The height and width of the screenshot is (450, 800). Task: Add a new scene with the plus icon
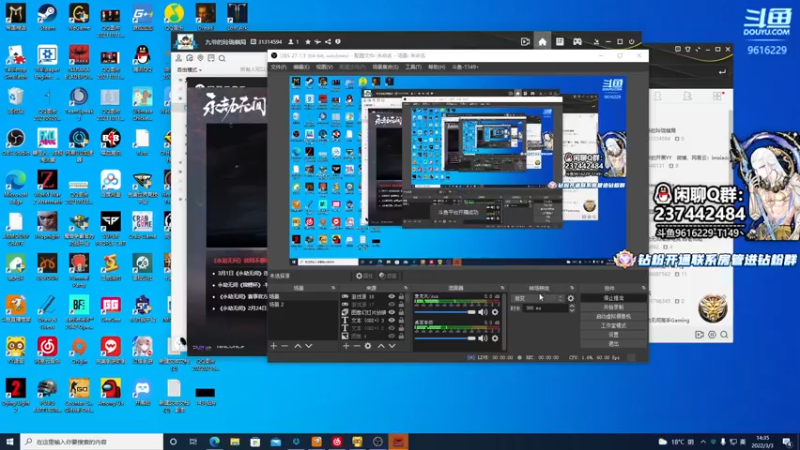pos(273,346)
